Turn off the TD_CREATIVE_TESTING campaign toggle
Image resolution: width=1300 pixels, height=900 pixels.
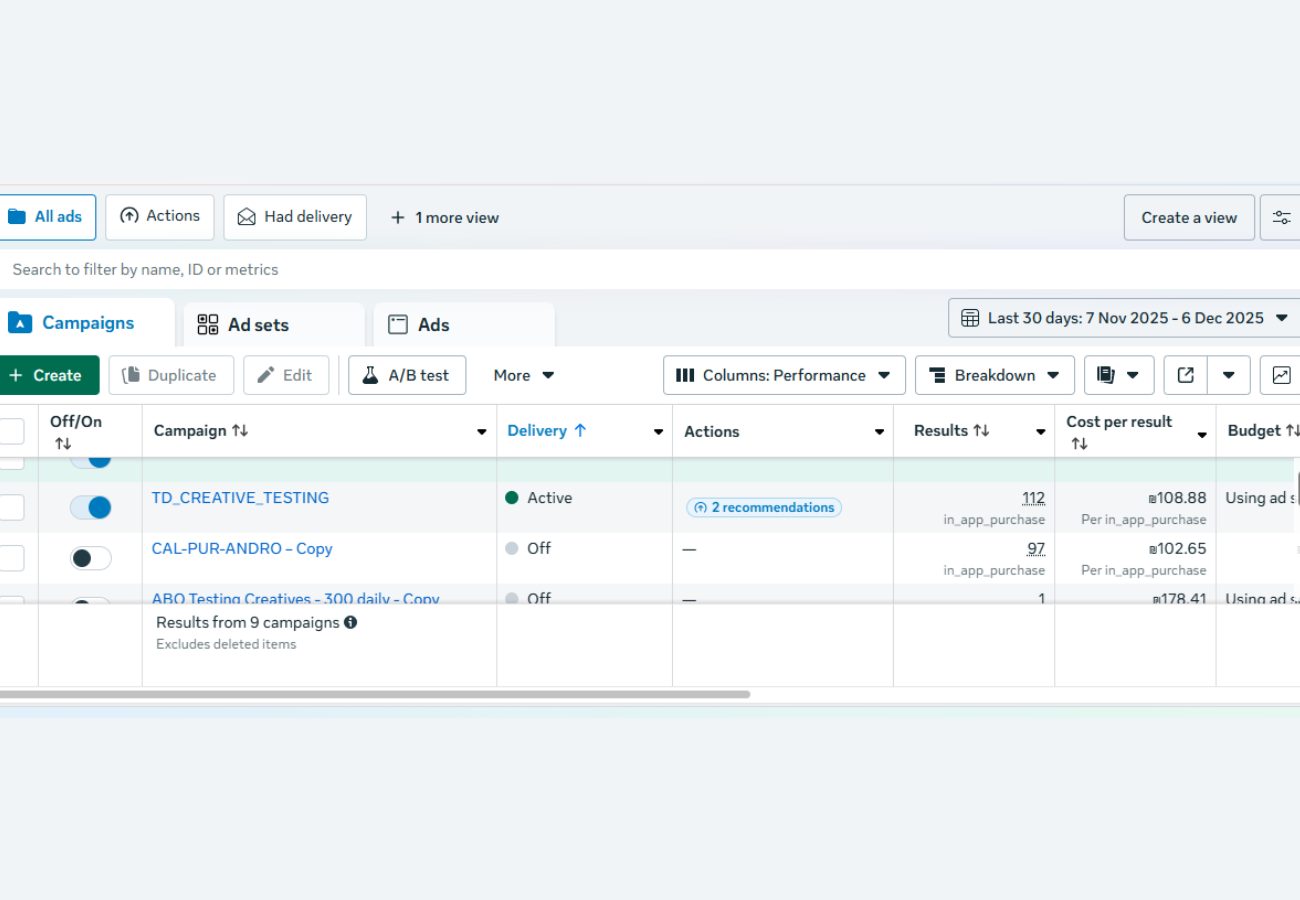click(x=91, y=507)
